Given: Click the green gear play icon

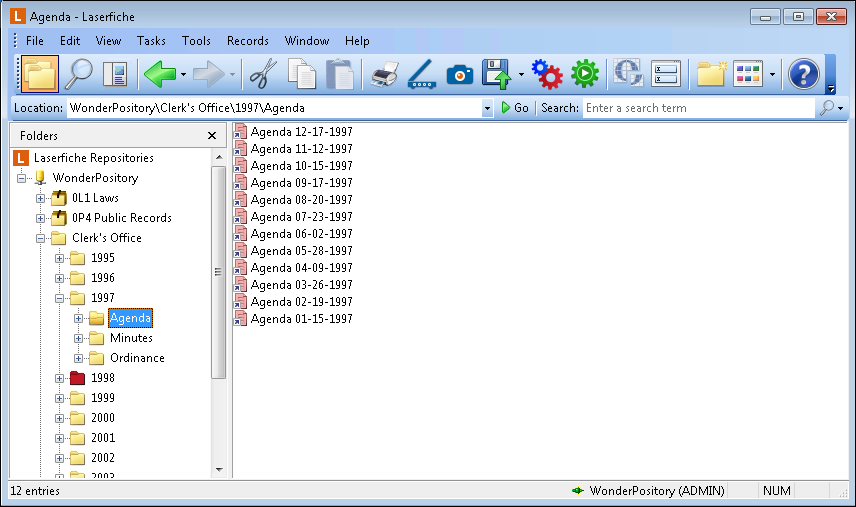Looking at the screenshot, I should coord(585,74).
